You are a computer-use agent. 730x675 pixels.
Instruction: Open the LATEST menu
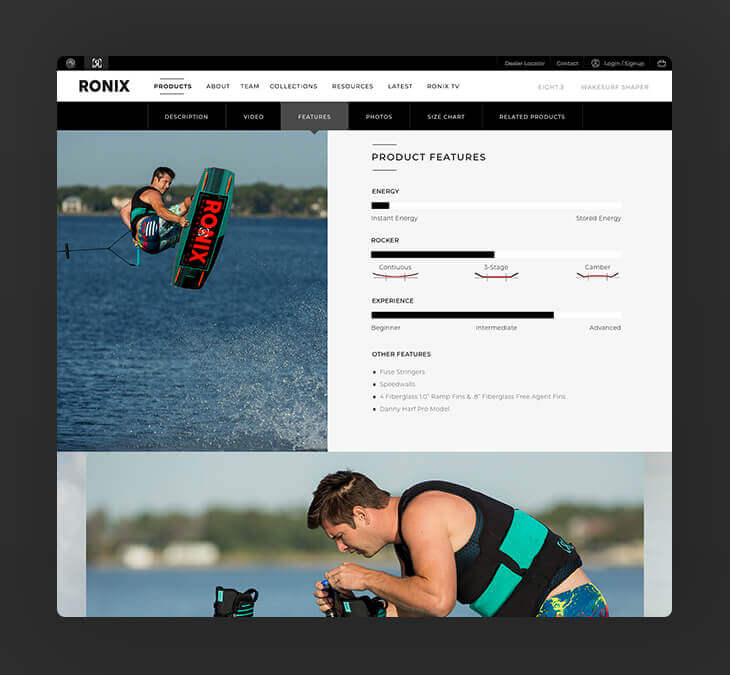coord(400,86)
